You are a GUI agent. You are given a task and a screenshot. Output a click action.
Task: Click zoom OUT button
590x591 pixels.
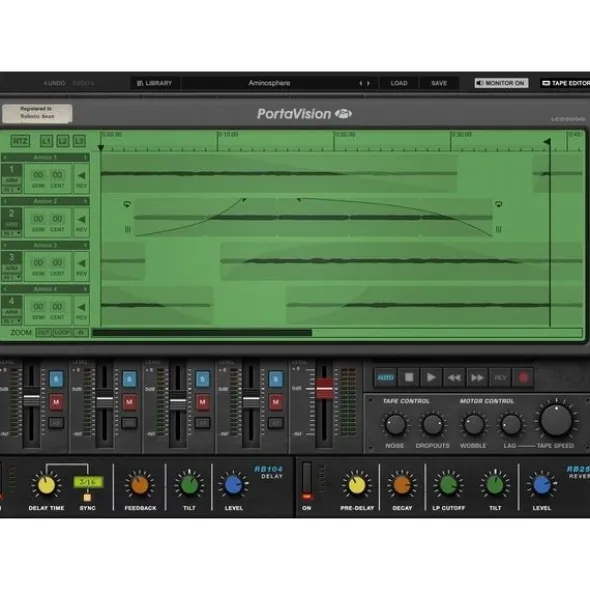[43, 332]
